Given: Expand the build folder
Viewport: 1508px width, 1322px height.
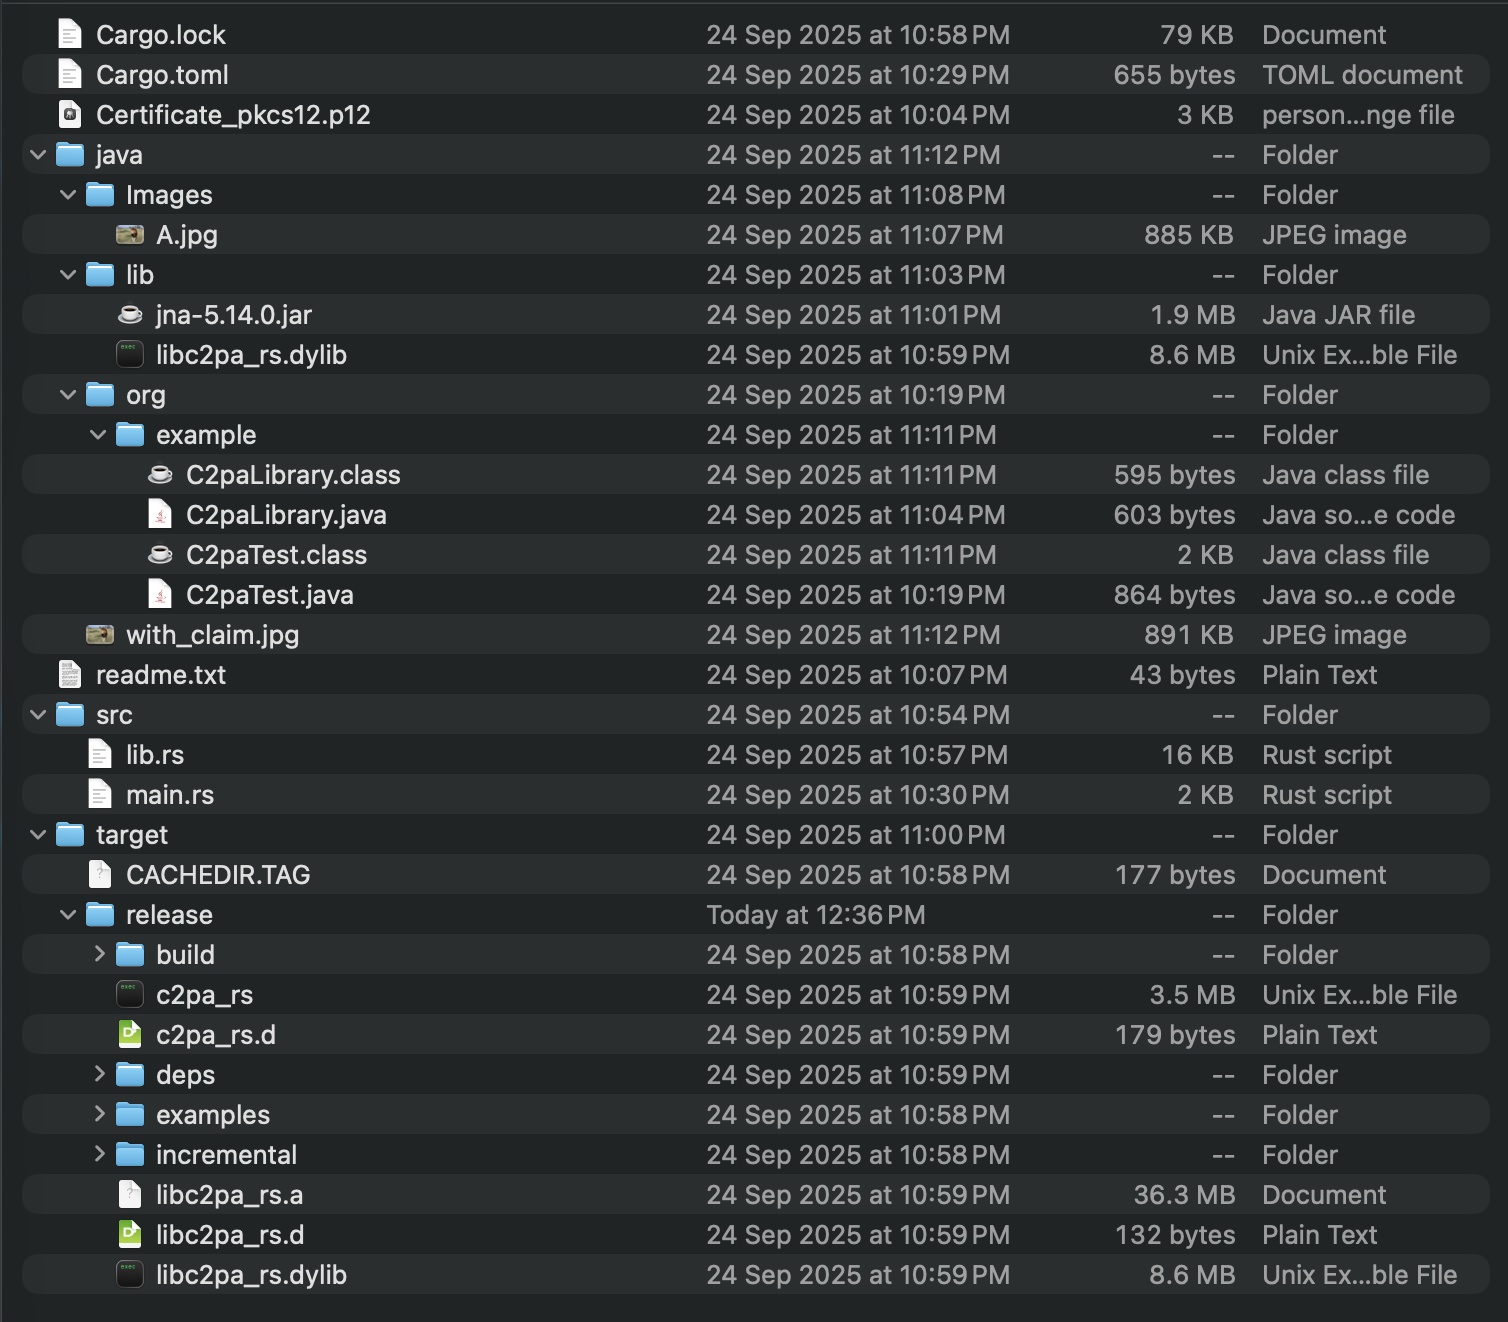Looking at the screenshot, I should (99, 955).
